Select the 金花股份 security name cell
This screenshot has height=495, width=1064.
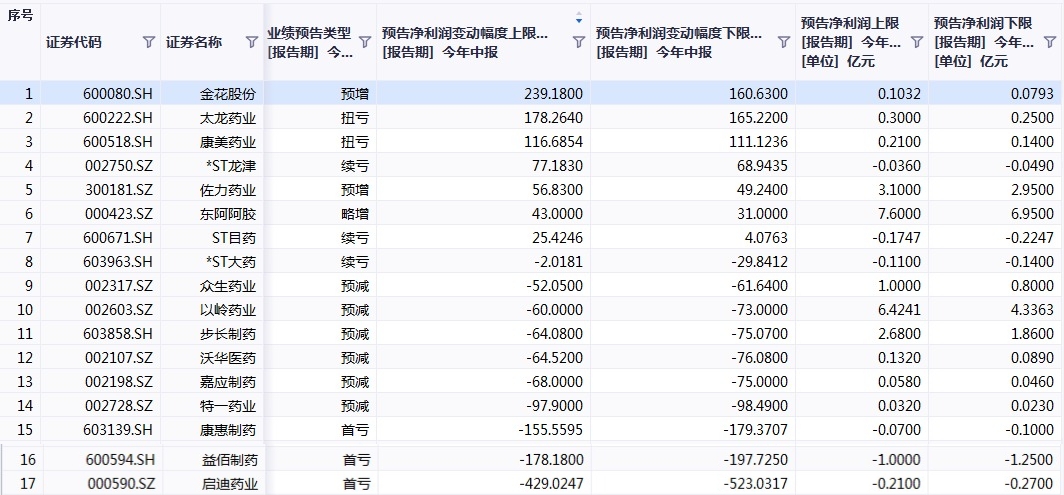pyautogui.click(x=228, y=94)
